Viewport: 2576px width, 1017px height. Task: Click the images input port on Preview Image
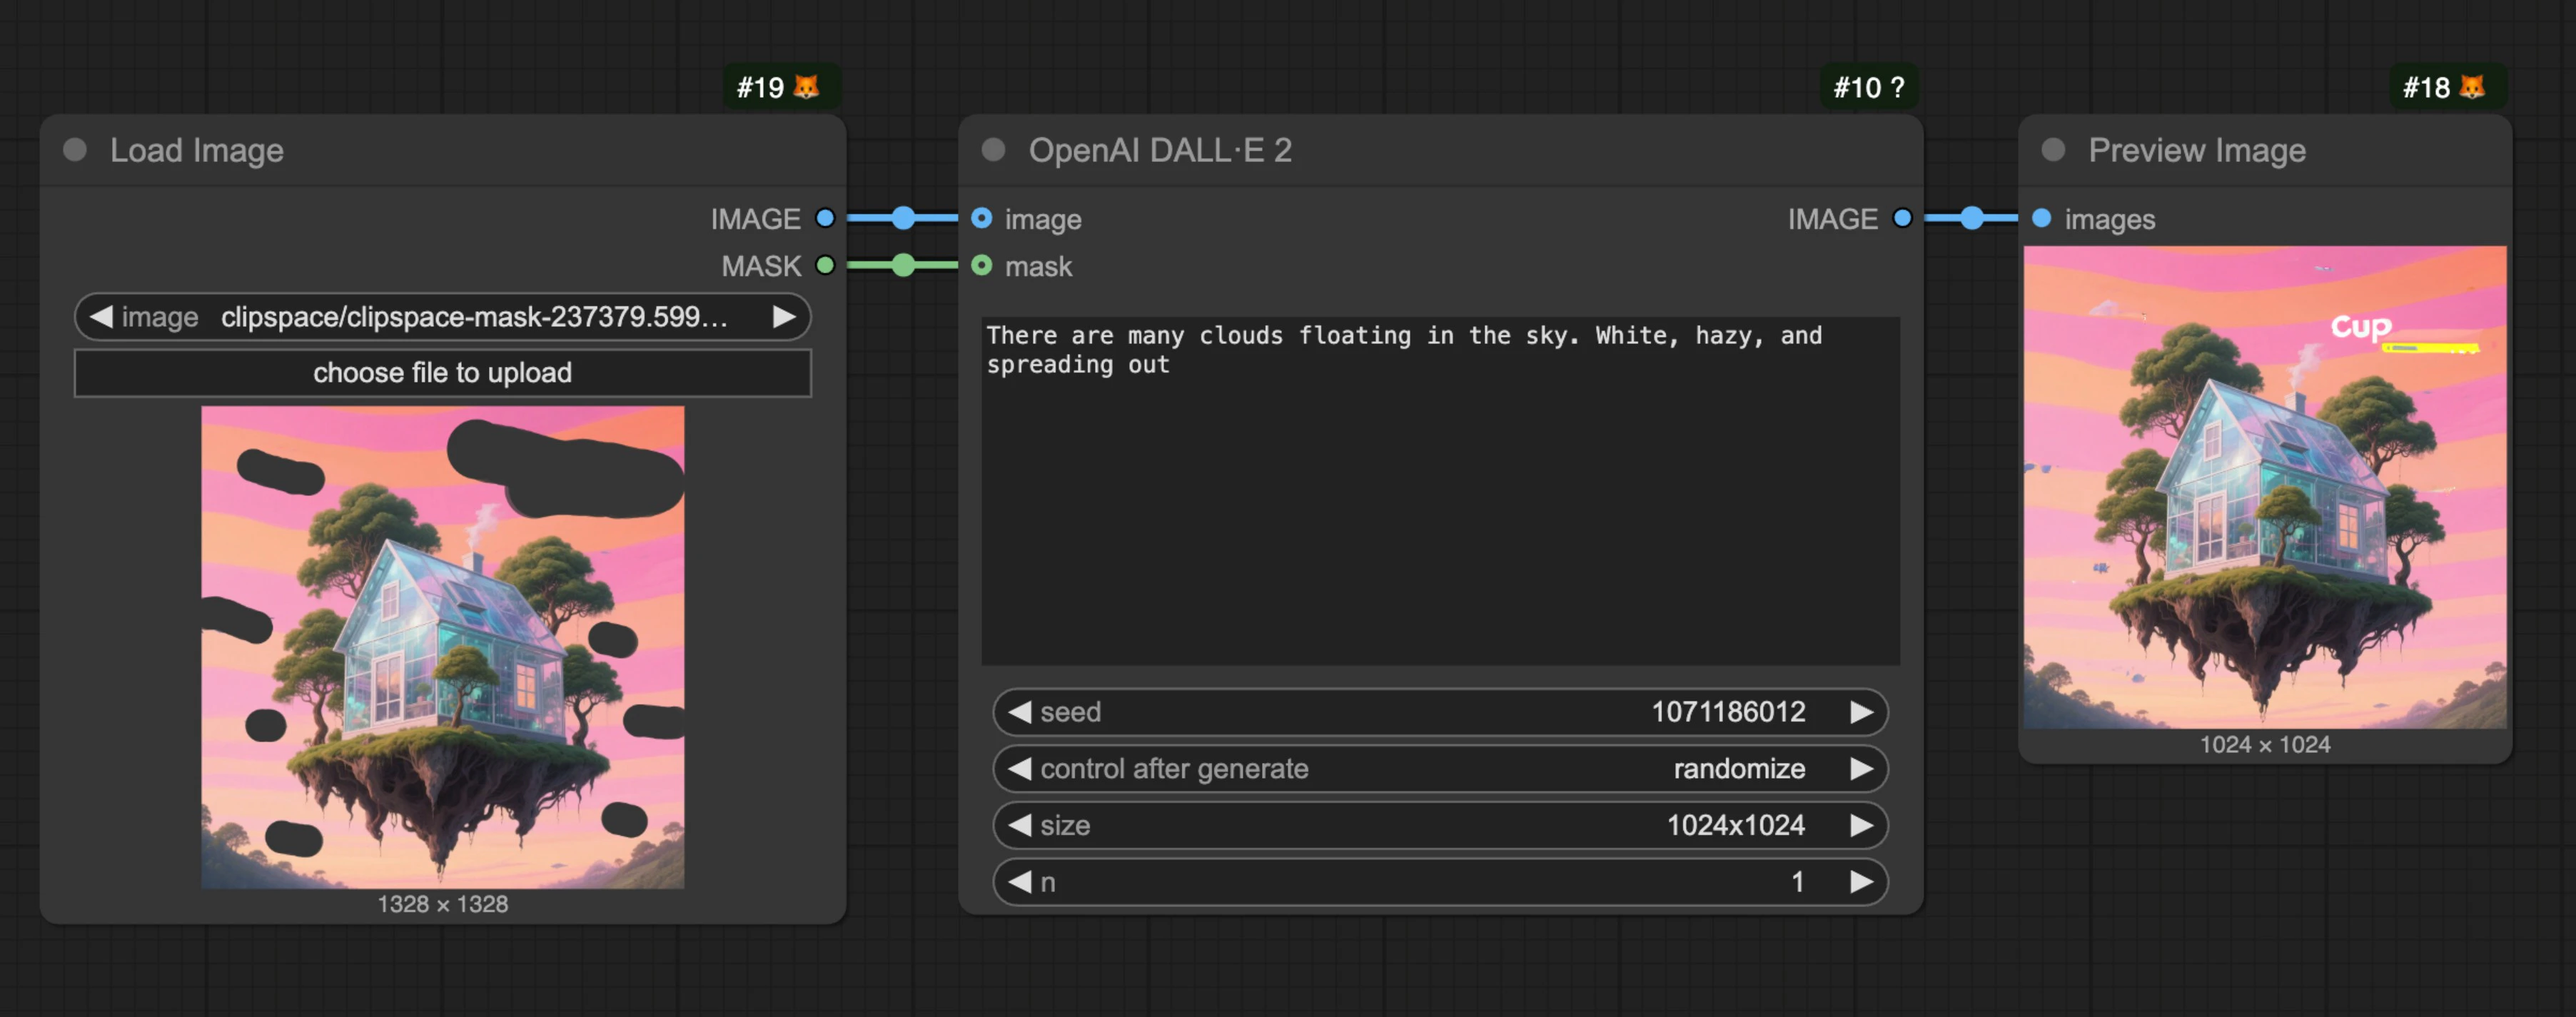click(x=2040, y=218)
